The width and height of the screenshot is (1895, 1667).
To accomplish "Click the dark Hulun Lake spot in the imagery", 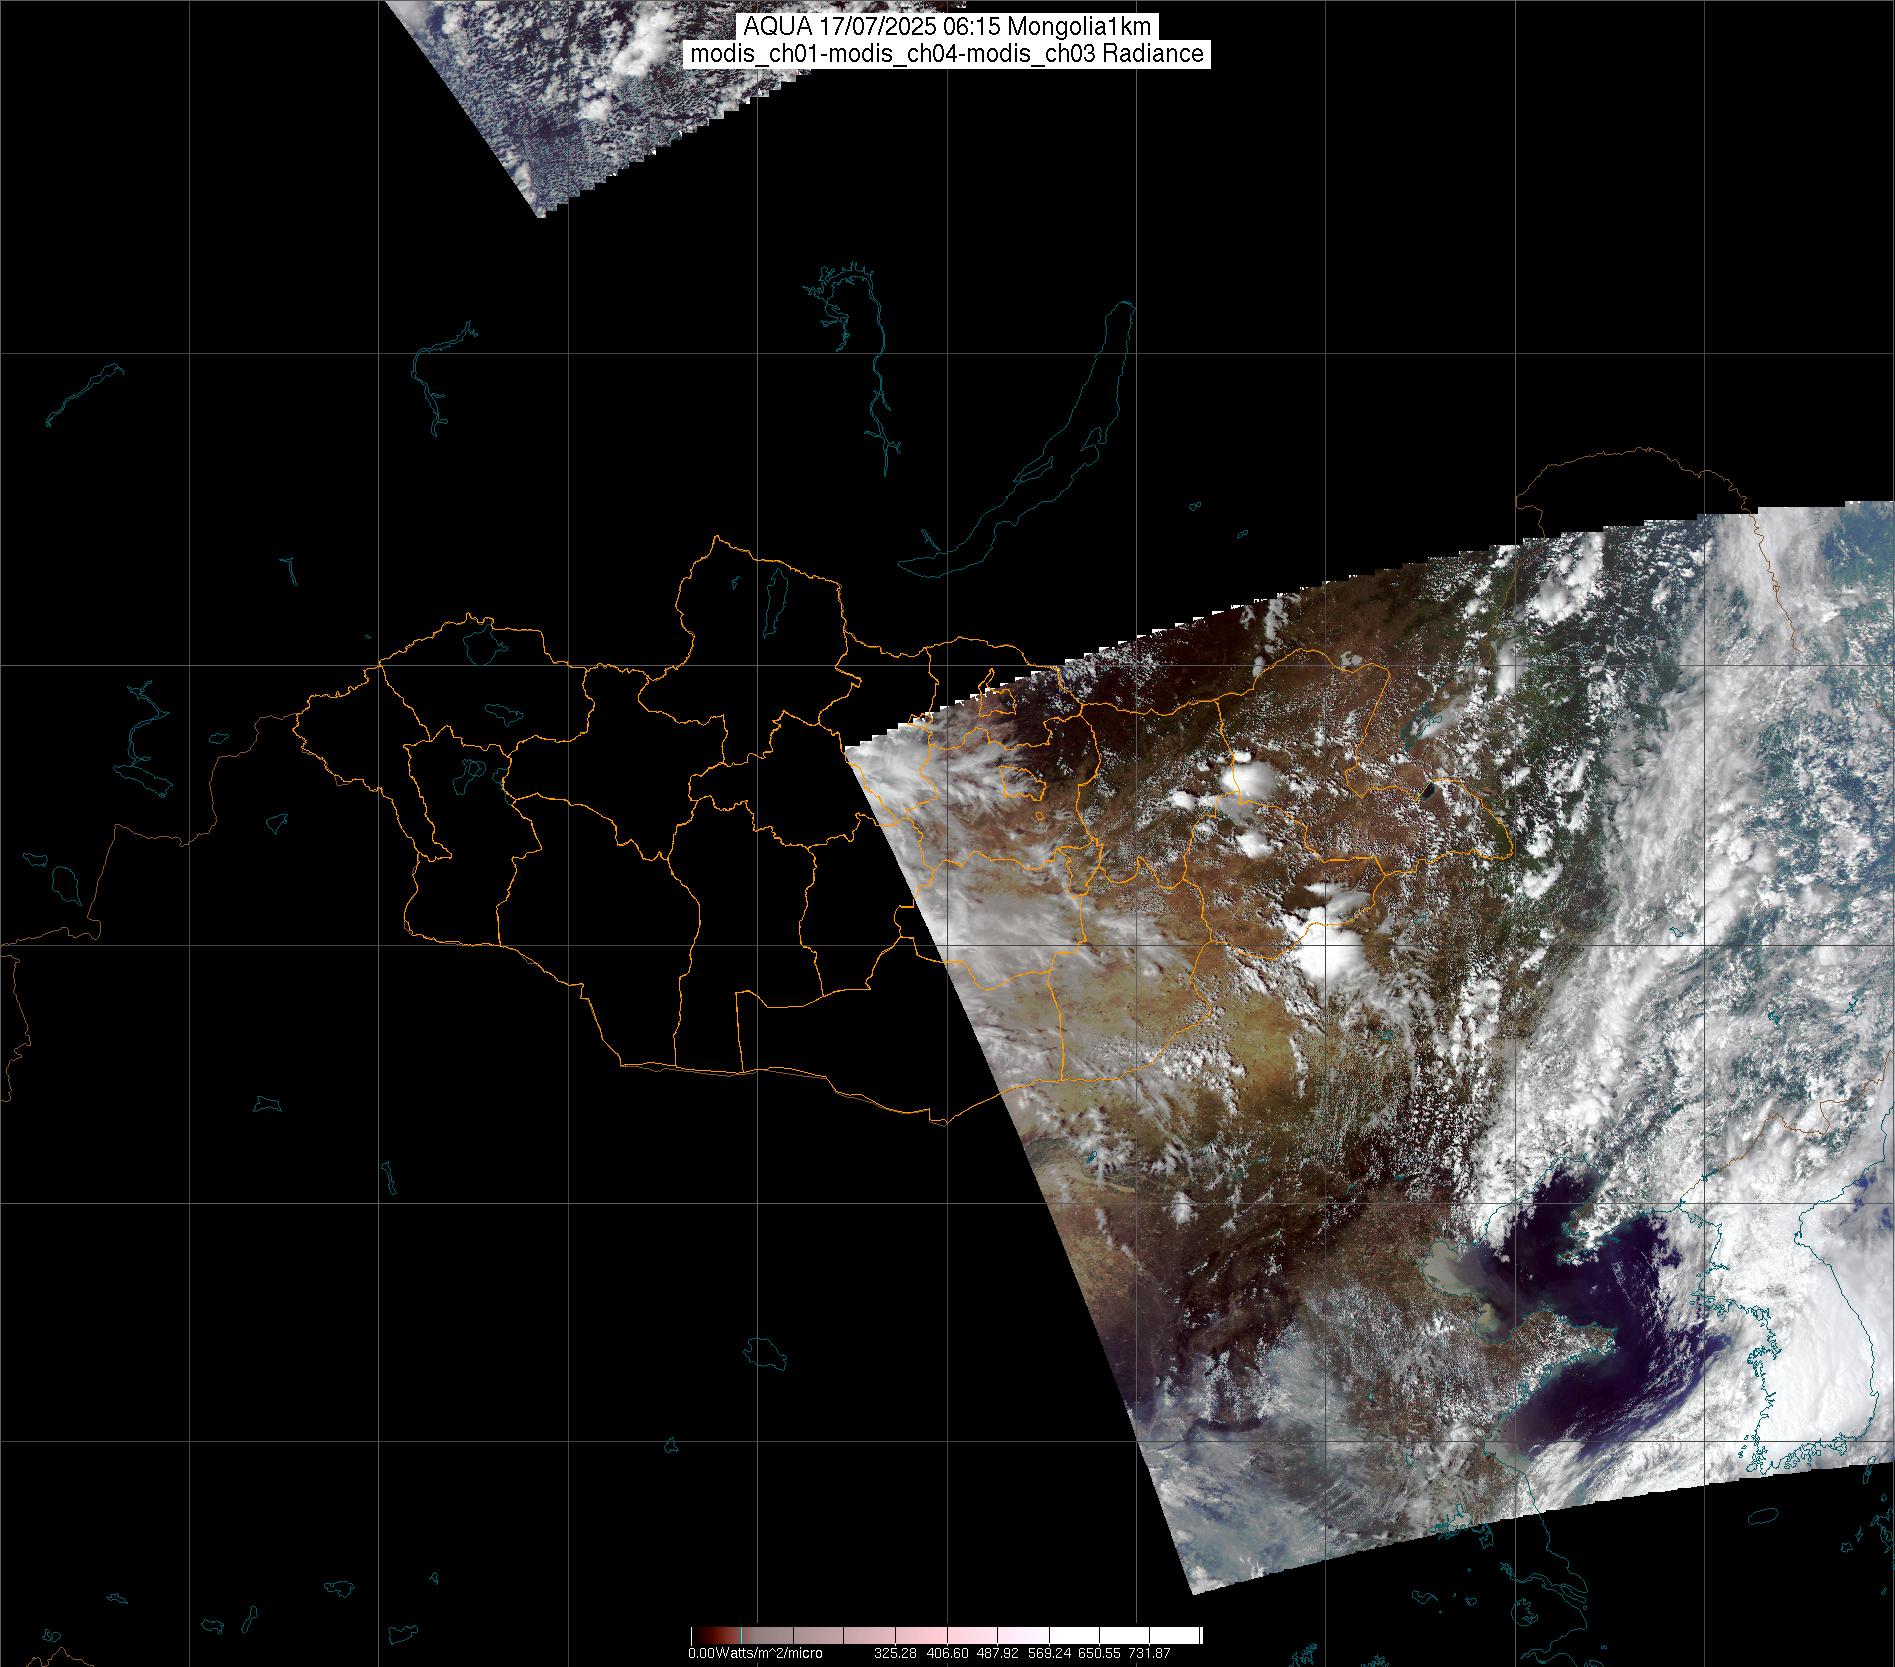I will (1429, 792).
